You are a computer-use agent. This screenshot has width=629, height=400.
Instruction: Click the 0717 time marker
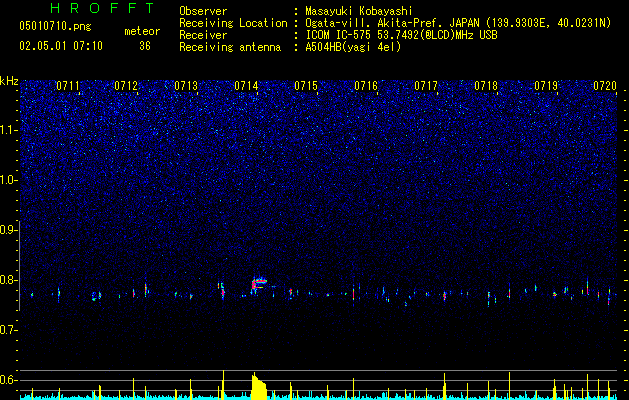pos(426,86)
